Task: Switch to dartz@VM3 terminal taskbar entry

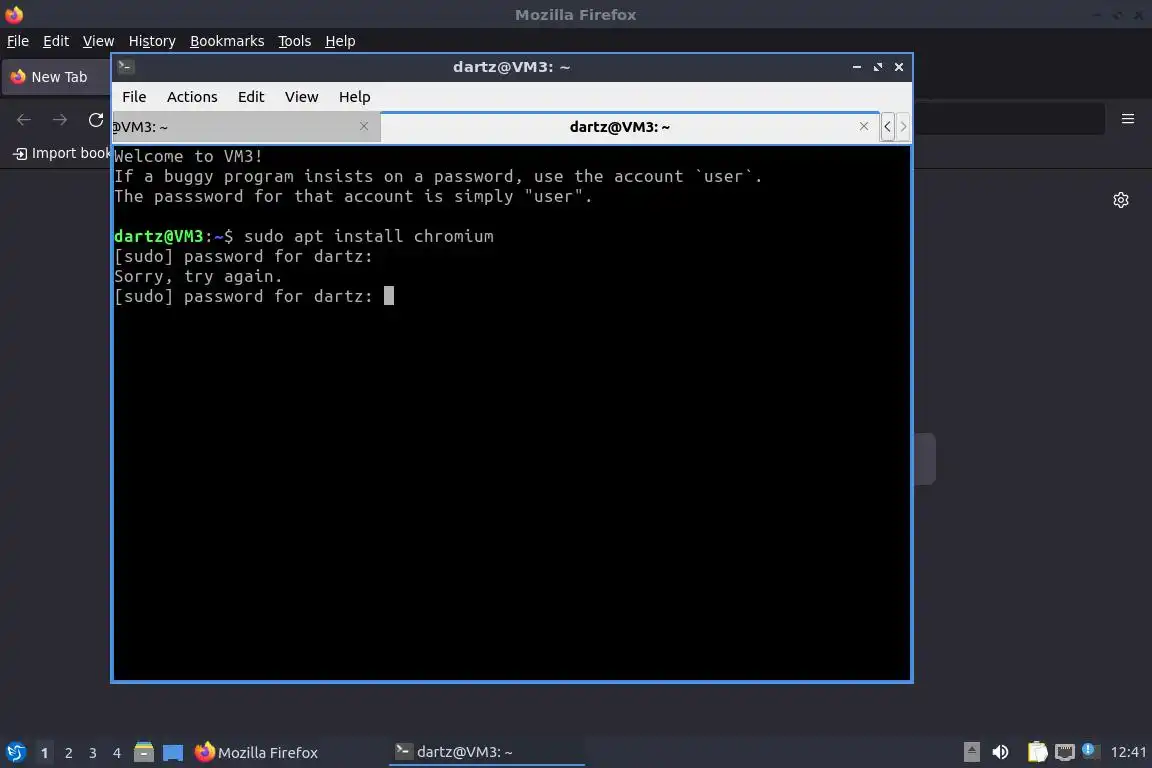Action: click(x=486, y=752)
